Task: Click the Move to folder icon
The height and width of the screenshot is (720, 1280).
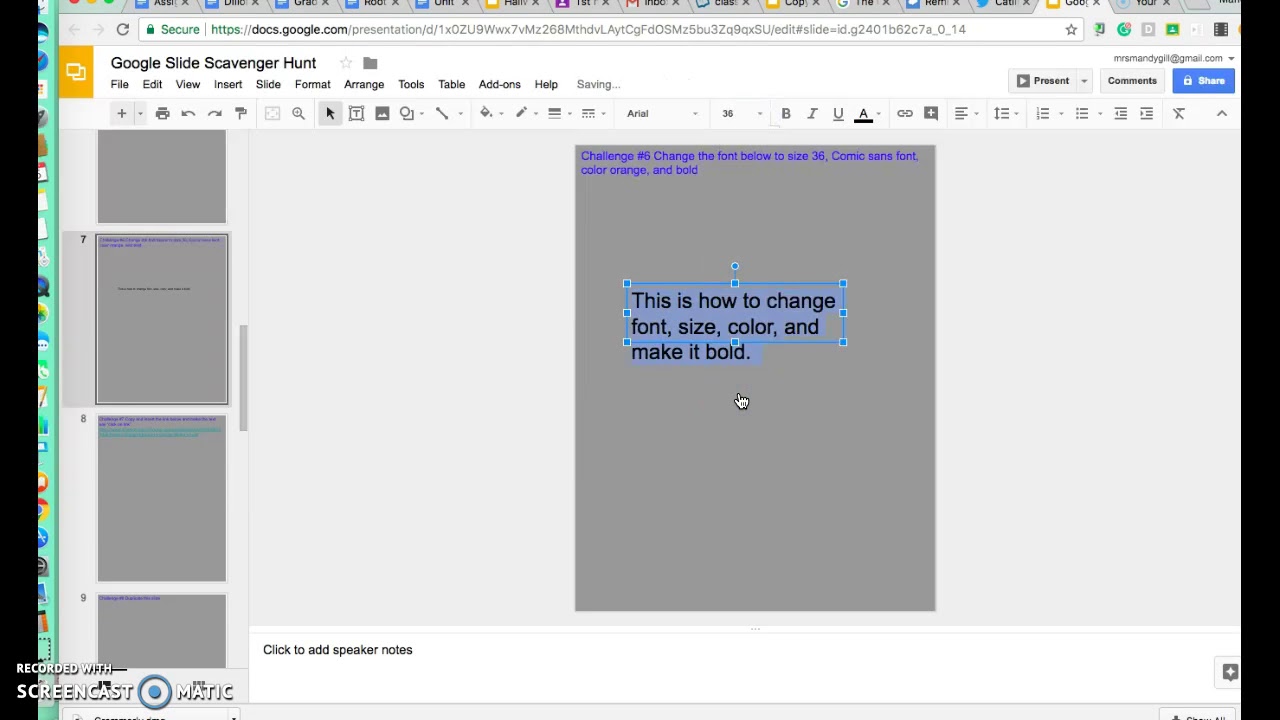Action: 370,63
